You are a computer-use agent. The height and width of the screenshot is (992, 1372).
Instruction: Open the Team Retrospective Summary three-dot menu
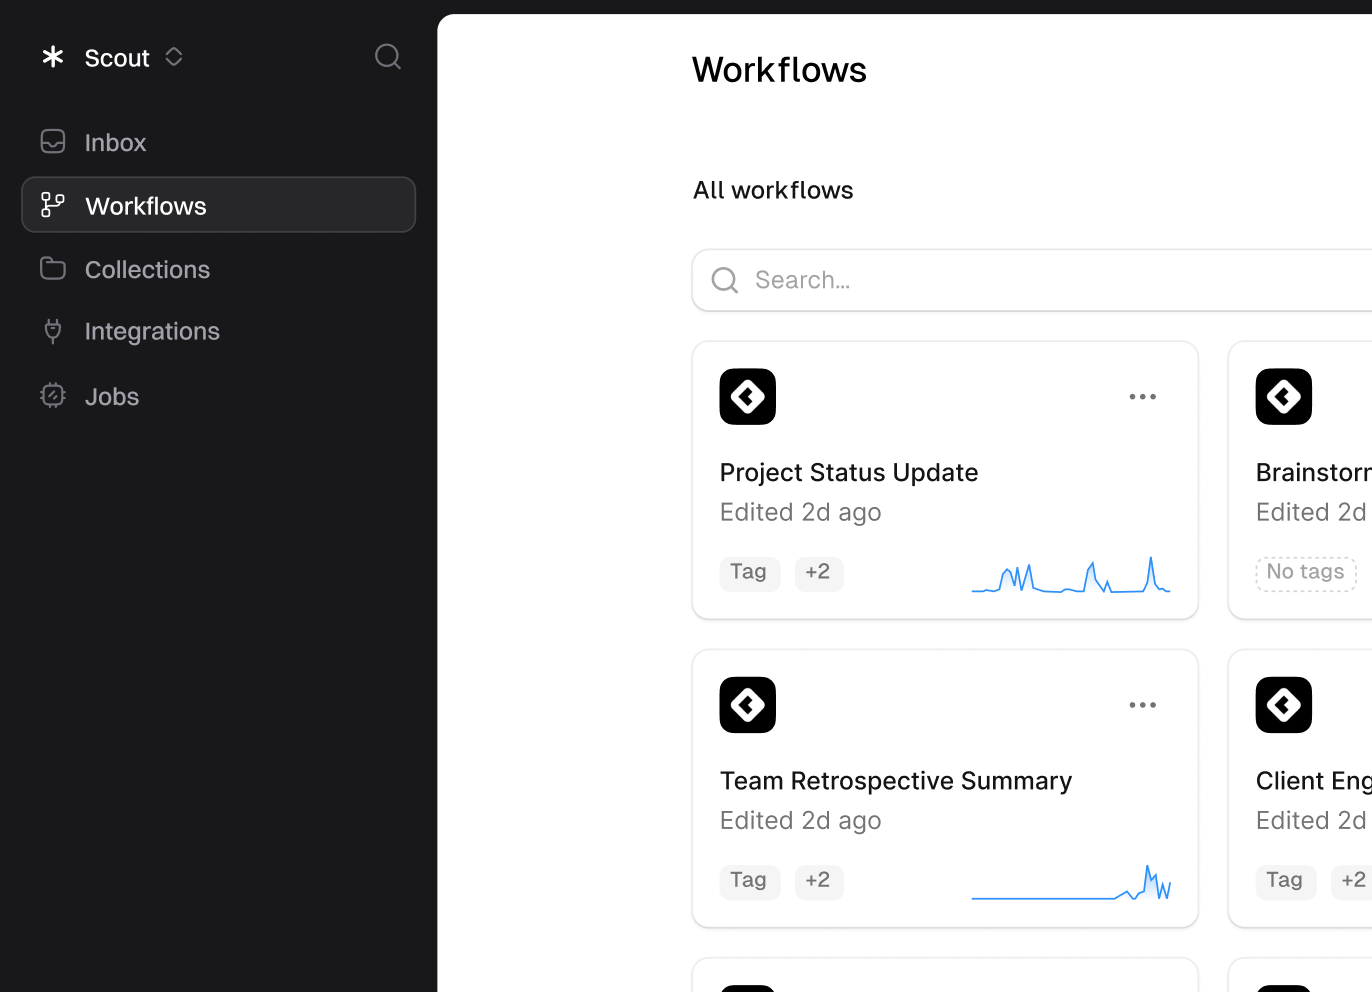pyautogui.click(x=1143, y=705)
